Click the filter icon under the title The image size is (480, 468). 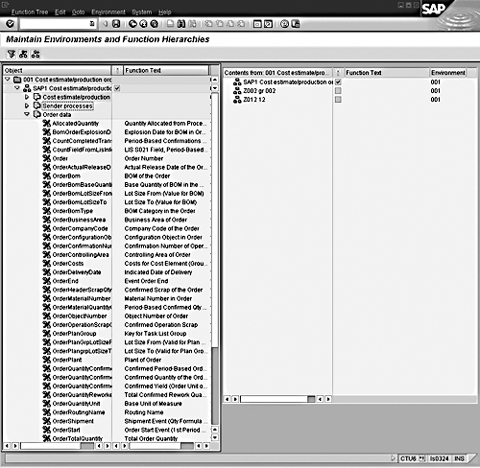[11, 54]
